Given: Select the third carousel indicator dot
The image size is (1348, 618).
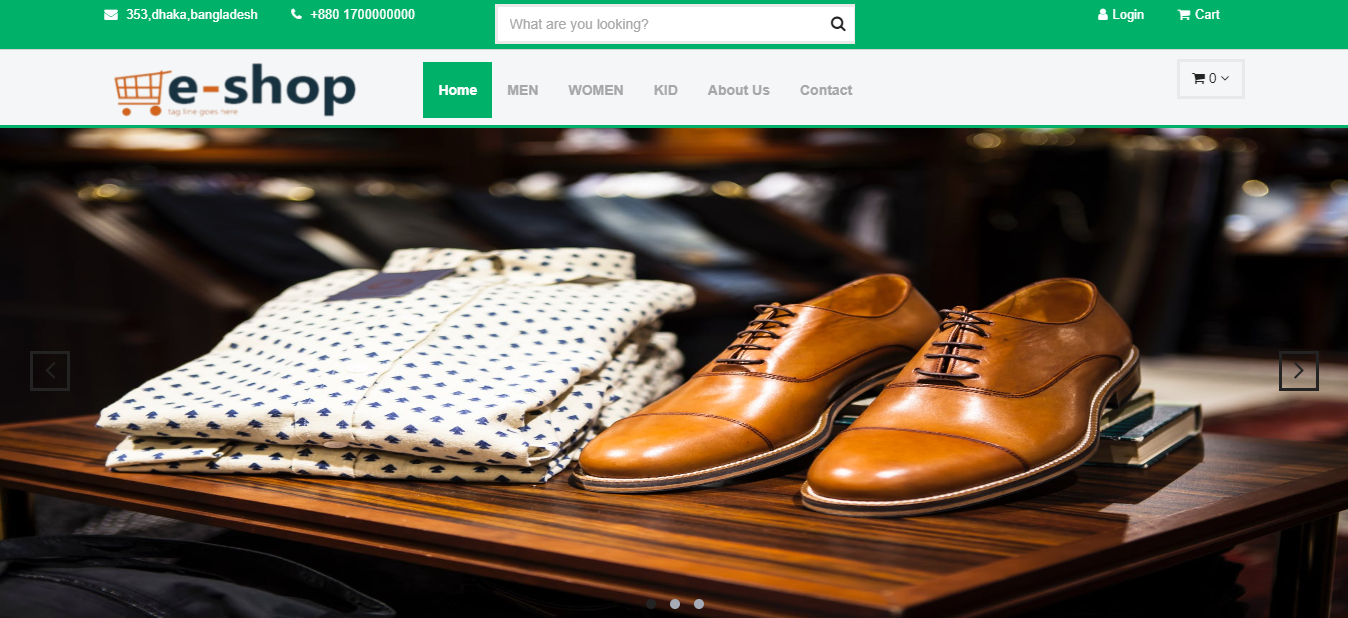Looking at the screenshot, I should pyautogui.click(x=699, y=604).
